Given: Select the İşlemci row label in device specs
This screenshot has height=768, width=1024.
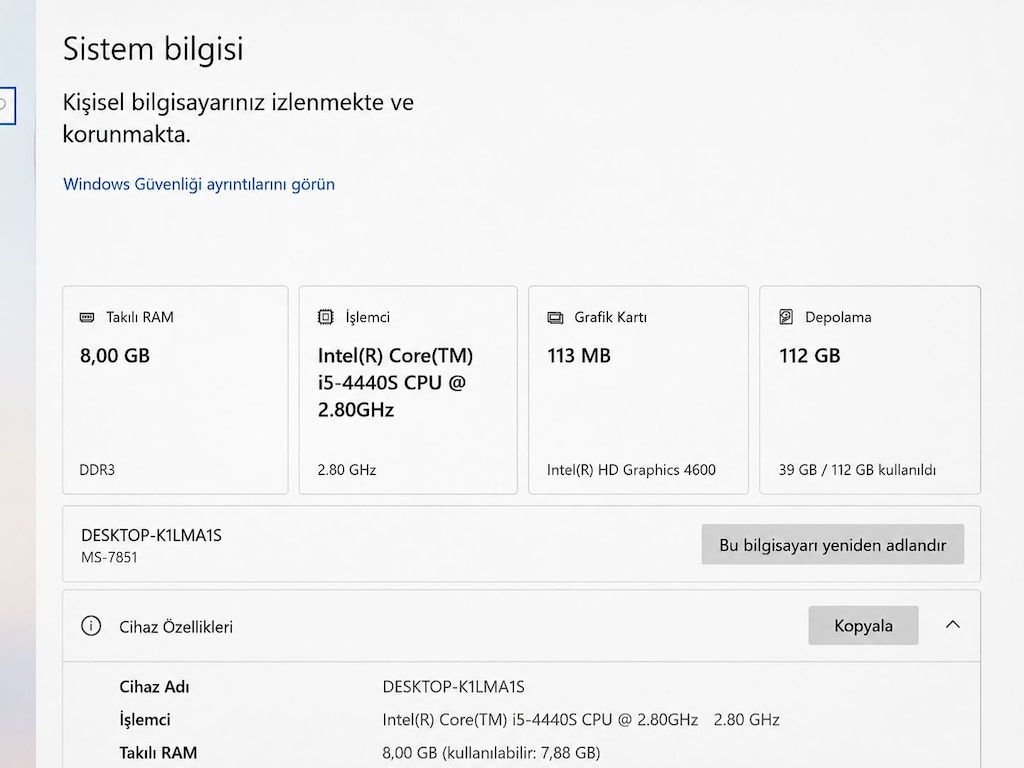Looking at the screenshot, I should [x=145, y=720].
